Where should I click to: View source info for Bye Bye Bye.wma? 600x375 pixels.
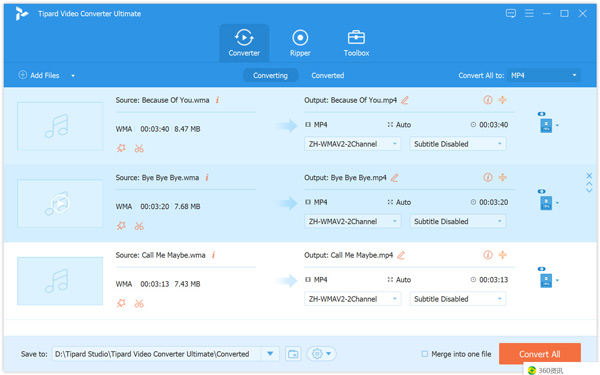click(207, 178)
